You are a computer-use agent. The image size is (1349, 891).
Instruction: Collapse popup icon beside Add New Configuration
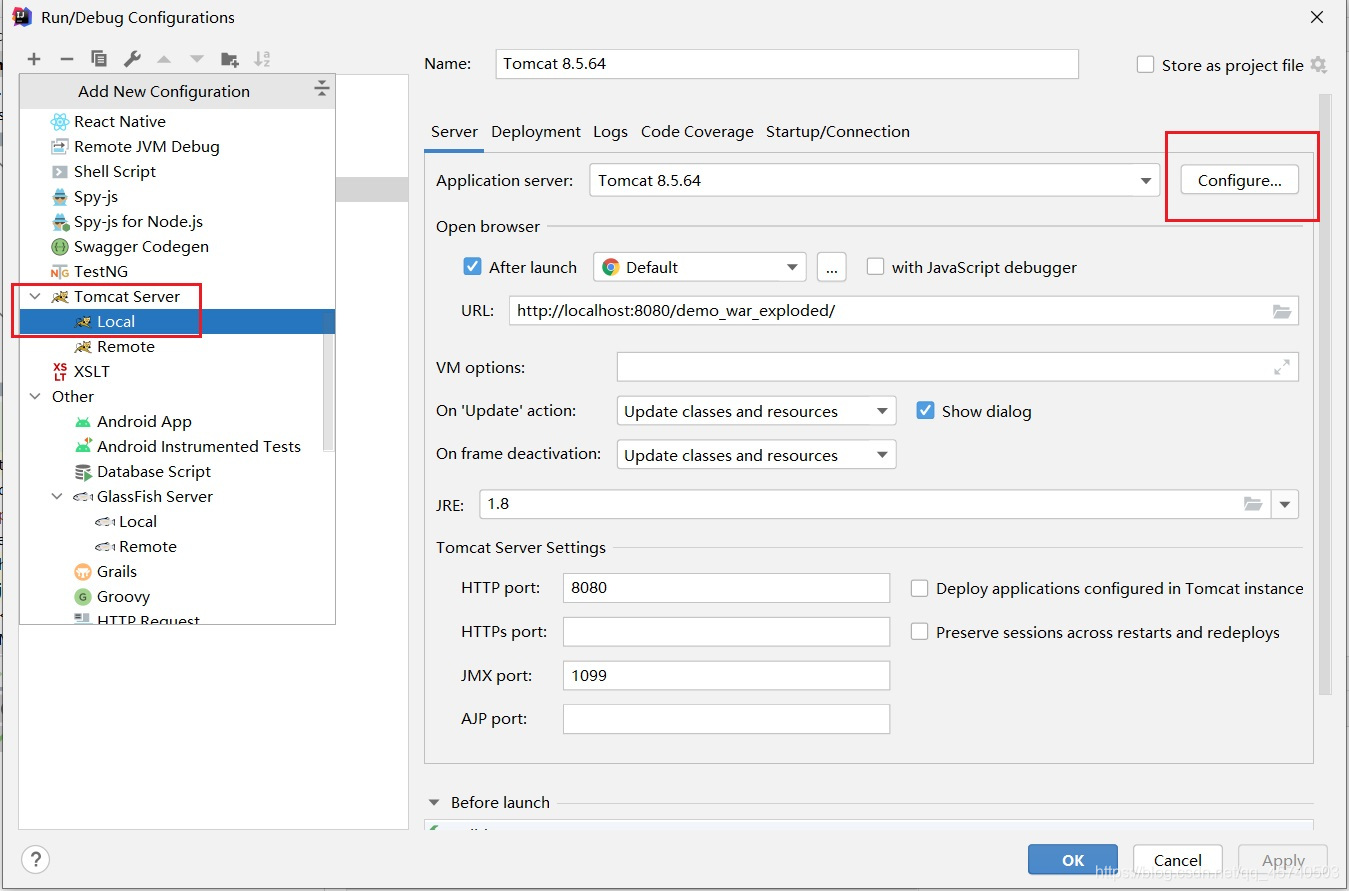321,90
